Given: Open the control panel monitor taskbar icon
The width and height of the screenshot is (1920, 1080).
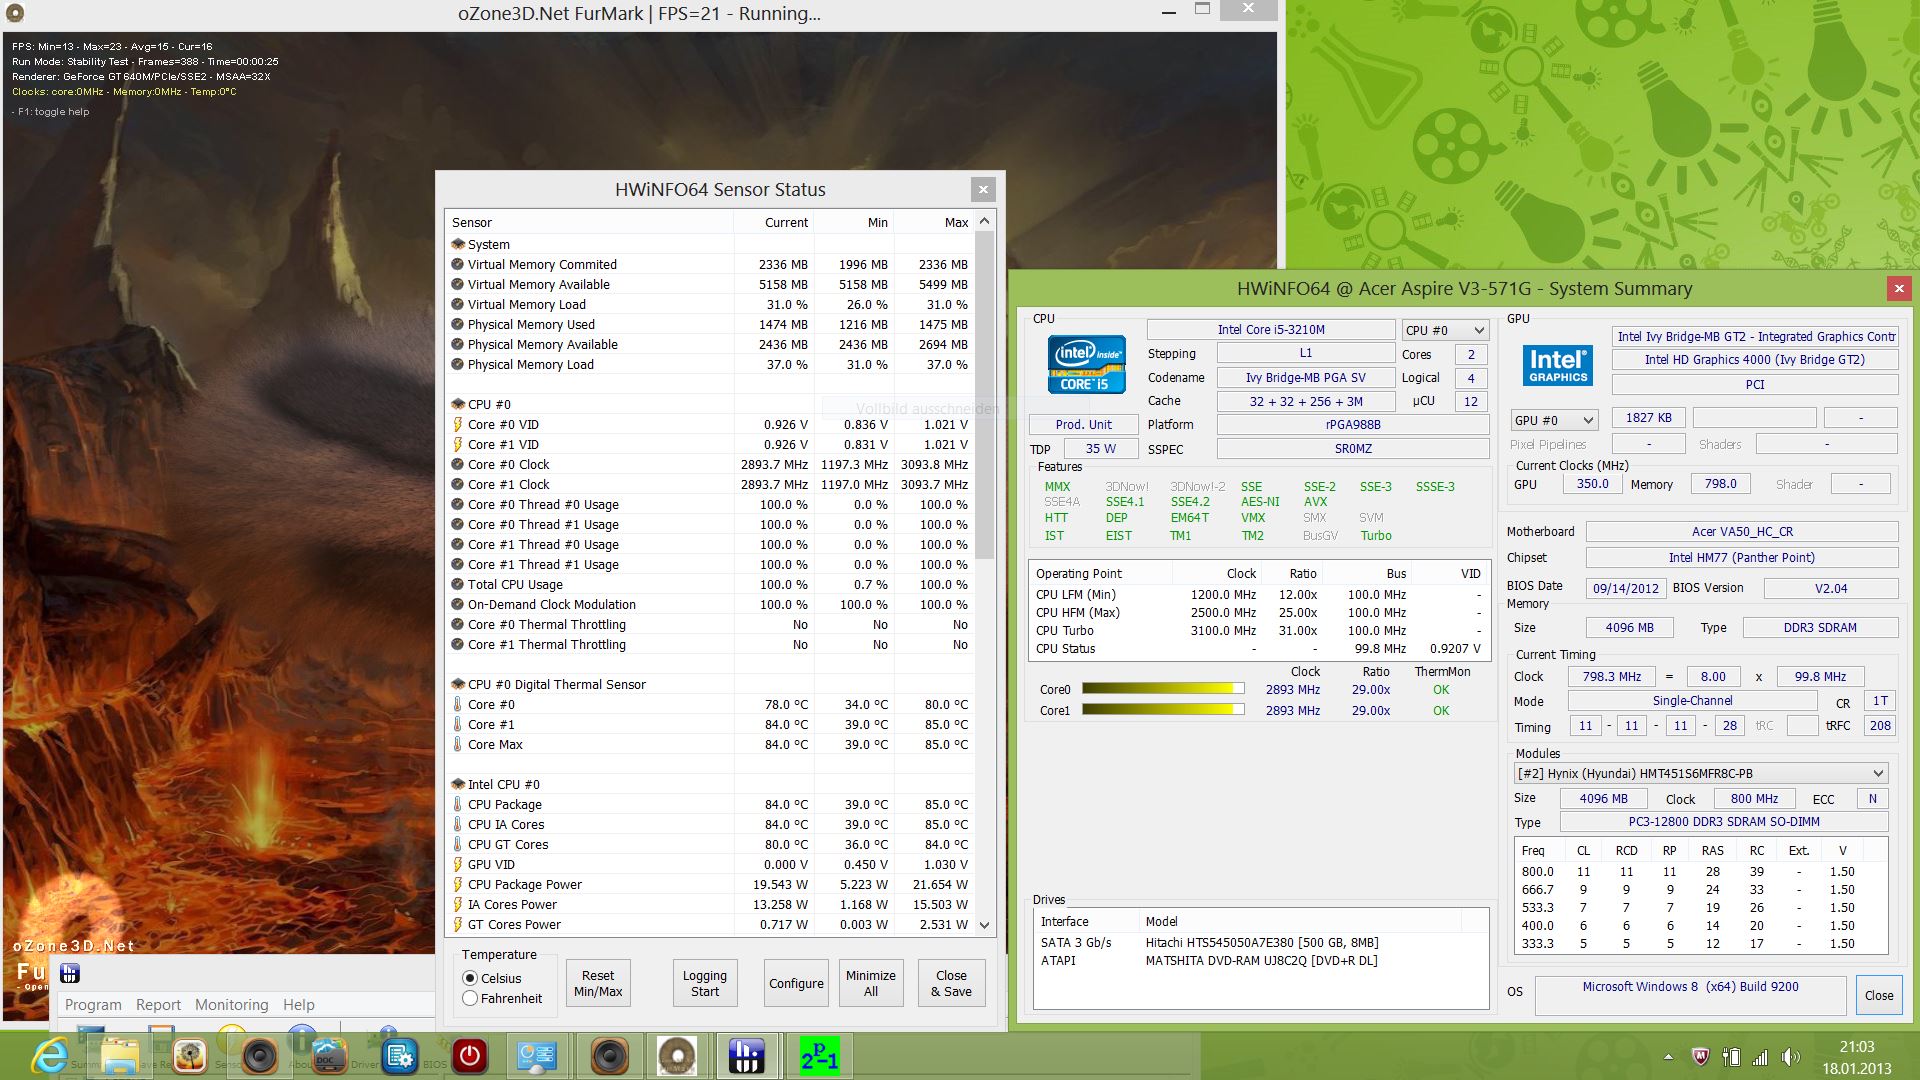Looking at the screenshot, I should [x=537, y=1056].
